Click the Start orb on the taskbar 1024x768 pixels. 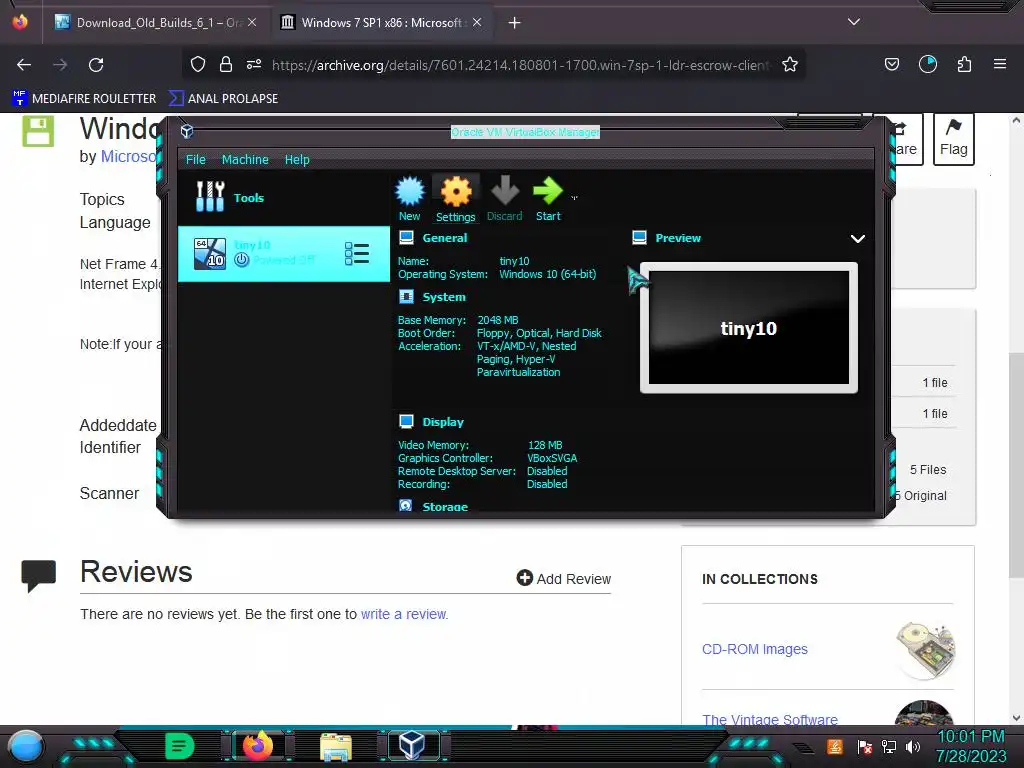25,746
